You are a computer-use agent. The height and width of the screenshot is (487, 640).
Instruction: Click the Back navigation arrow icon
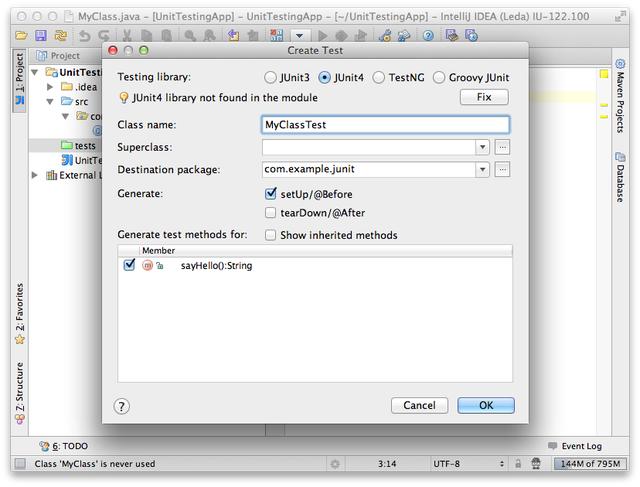point(233,36)
